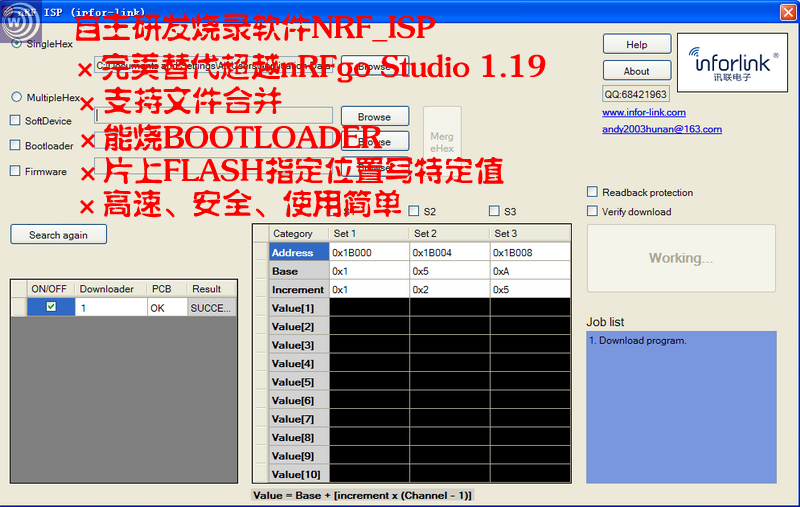Select Set 3 Increment cell 0x5
The image size is (800, 507).
(x=530, y=289)
